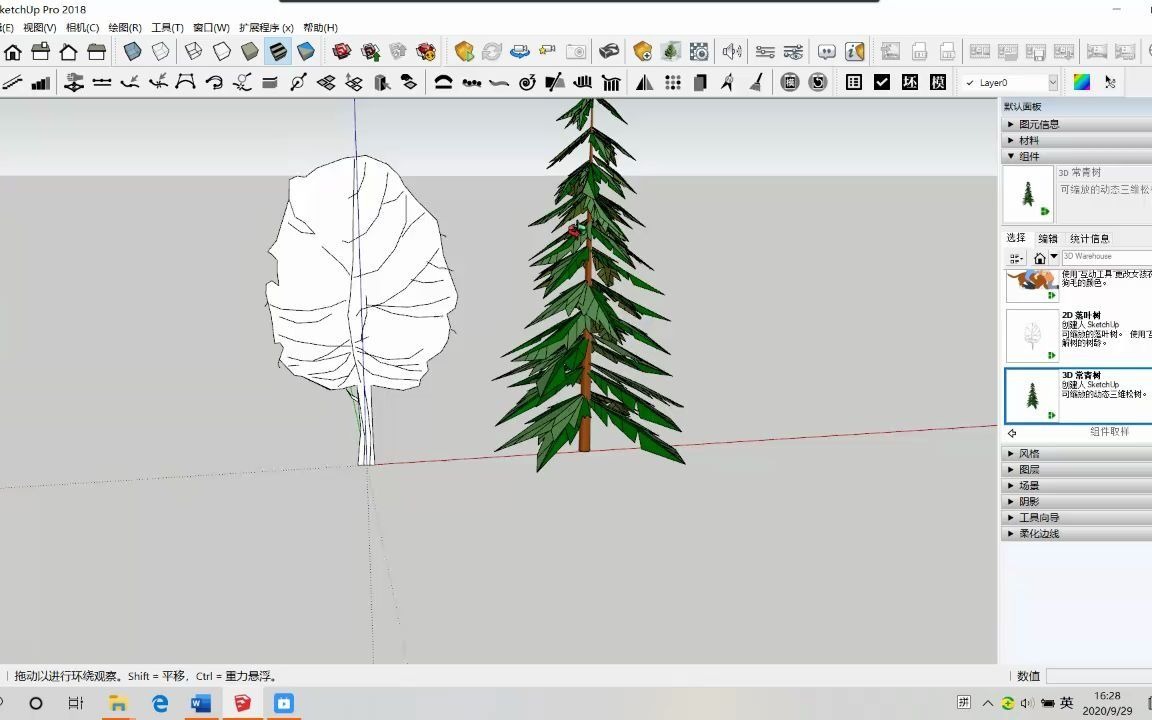Click the speaker sound icon in toolbar
Image resolution: width=1152 pixels, height=720 pixels.
pos(733,51)
